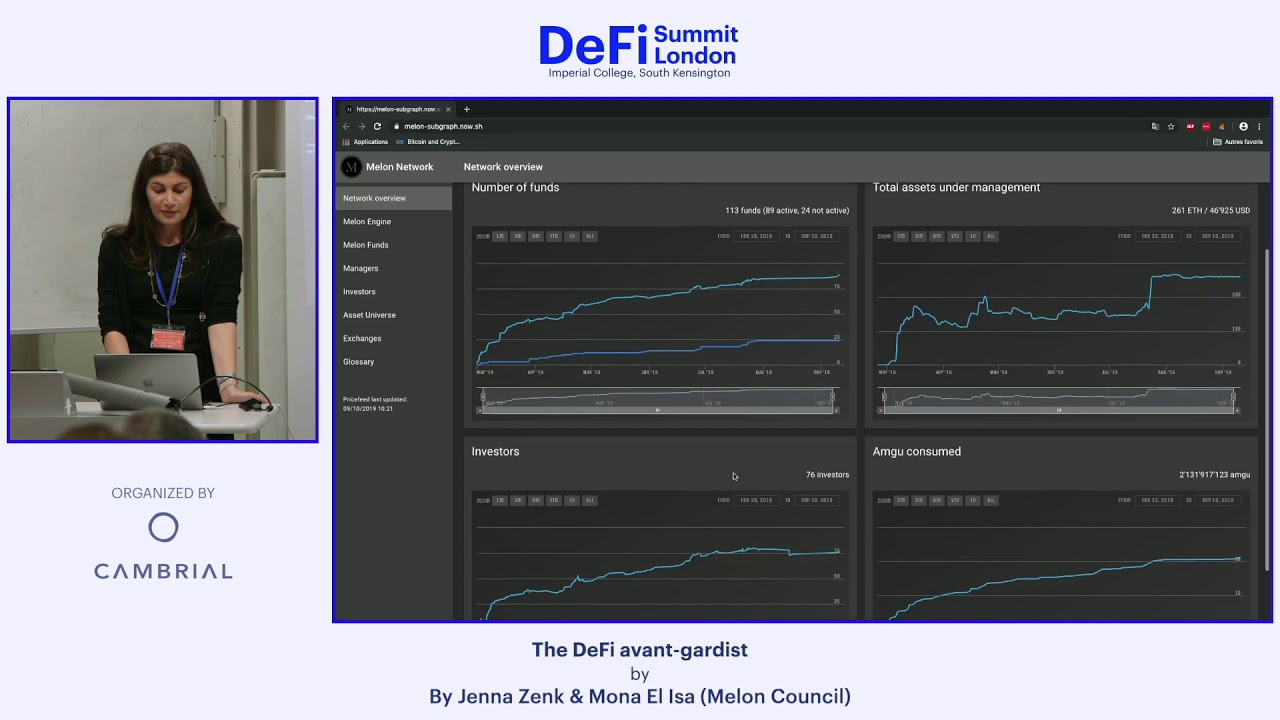Image resolution: width=1280 pixels, height=720 pixels.
Task: Set Total assets chart zoom to All
Action: (x=991, y=236)
